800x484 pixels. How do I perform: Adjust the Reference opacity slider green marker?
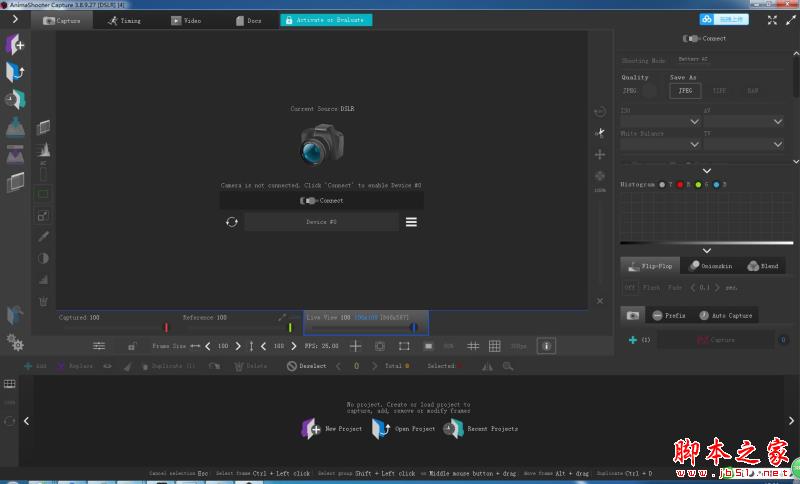point(290,327)
